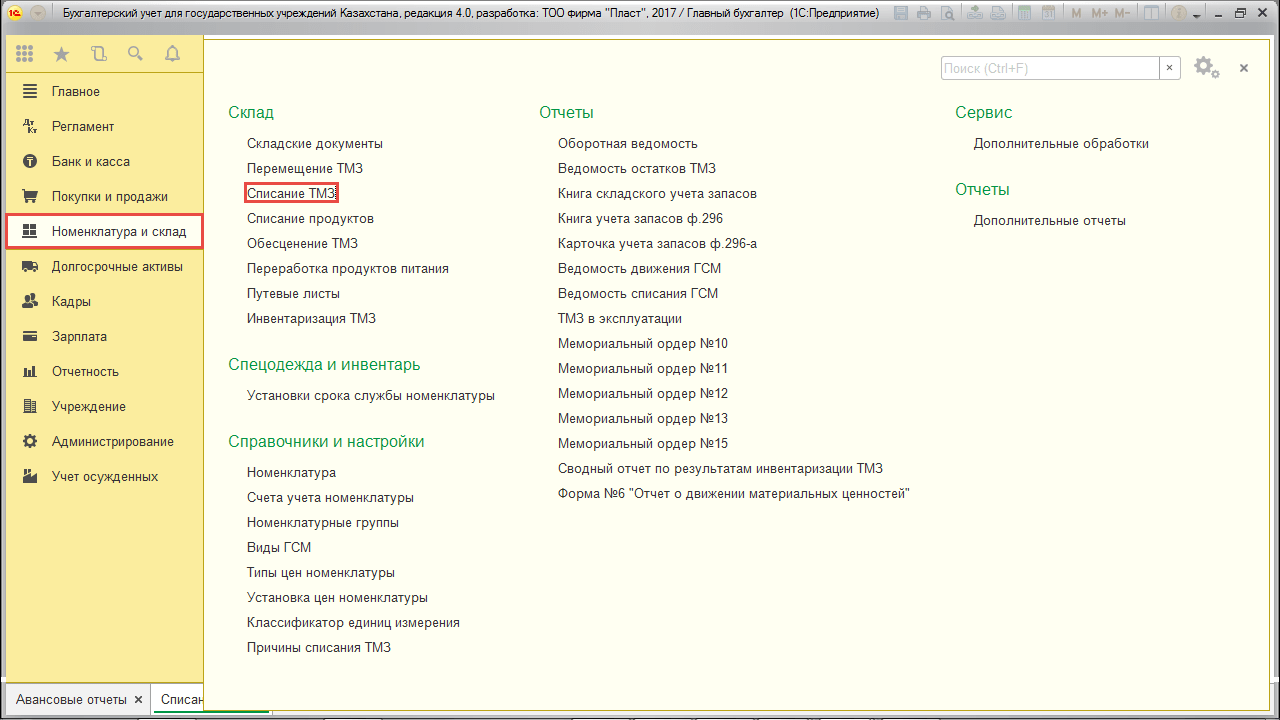The image size is (1280, 720).
Task: Click into the Поиск search field
Action: pos(1049,68)
